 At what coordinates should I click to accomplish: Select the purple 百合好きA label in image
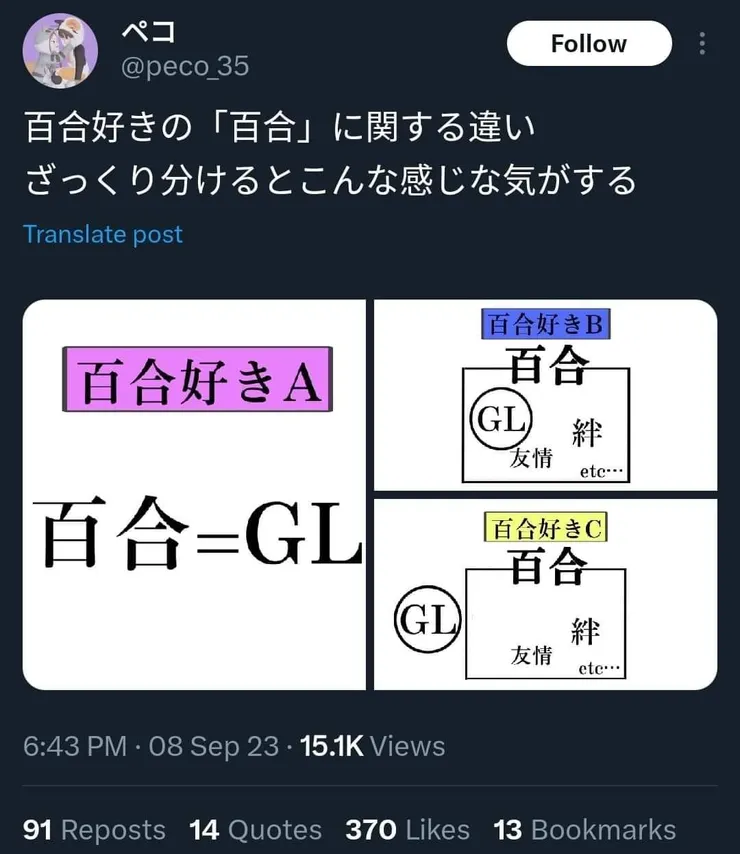(196, 380)
